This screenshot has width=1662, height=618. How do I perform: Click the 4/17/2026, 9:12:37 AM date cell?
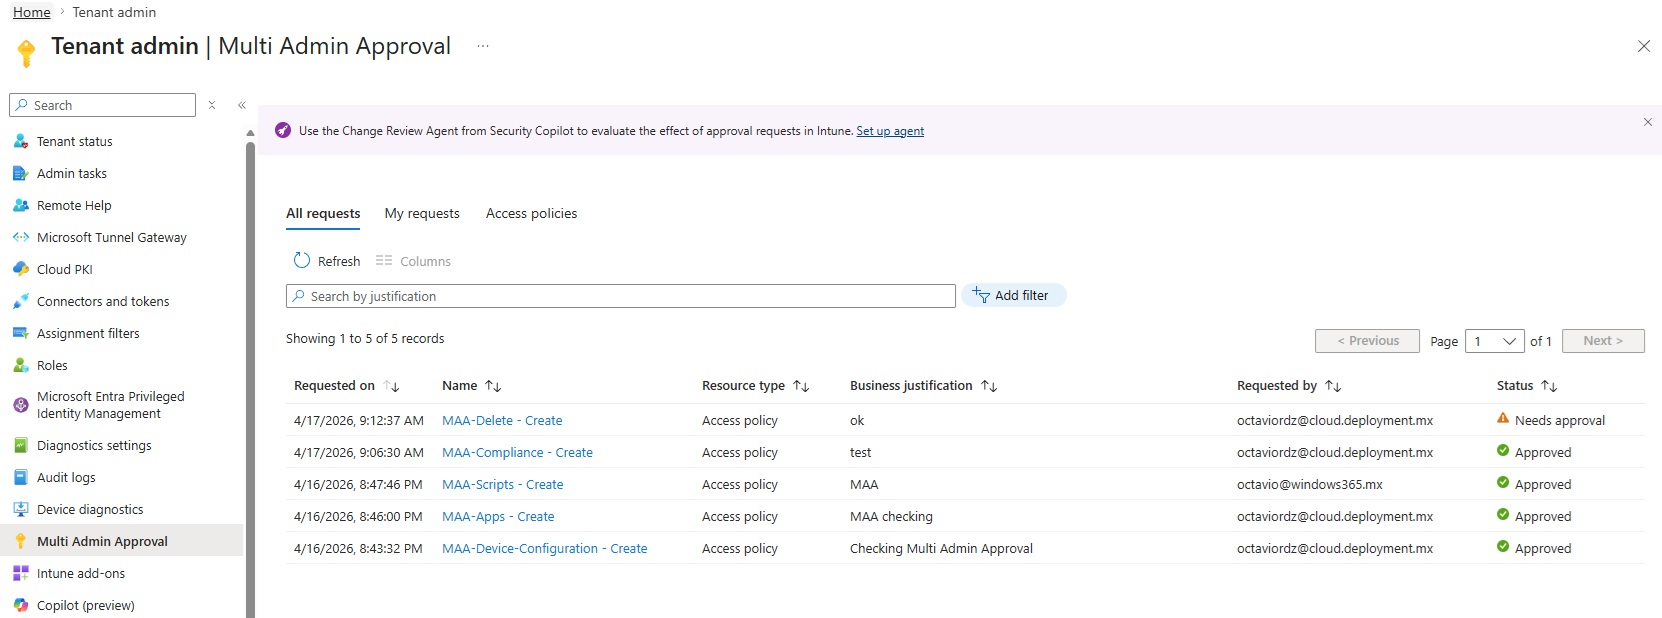pyautogui.click(x=359, y=420)
